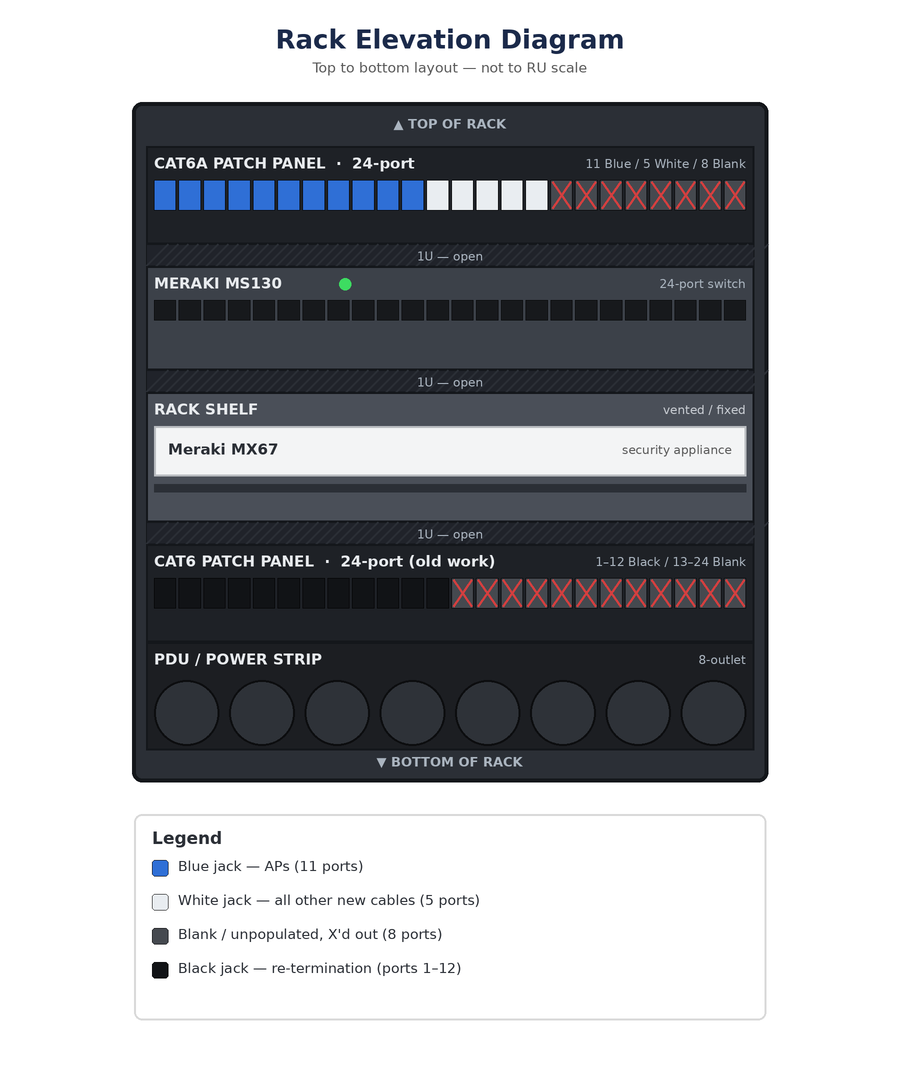This screenshot has height=1080, width=900.
Task: Click the Rack Elevation Diagram title
Action: tap(450, 40)
